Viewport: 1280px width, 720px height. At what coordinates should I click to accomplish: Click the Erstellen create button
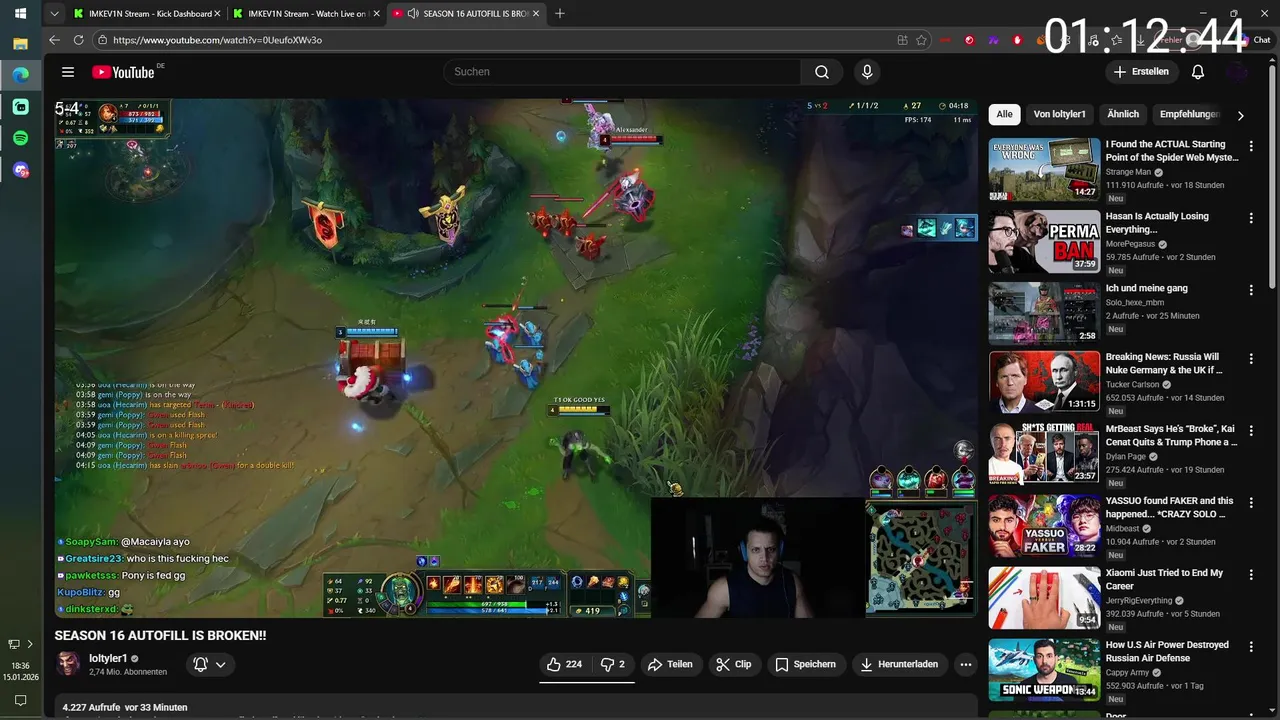point(1141,72)
